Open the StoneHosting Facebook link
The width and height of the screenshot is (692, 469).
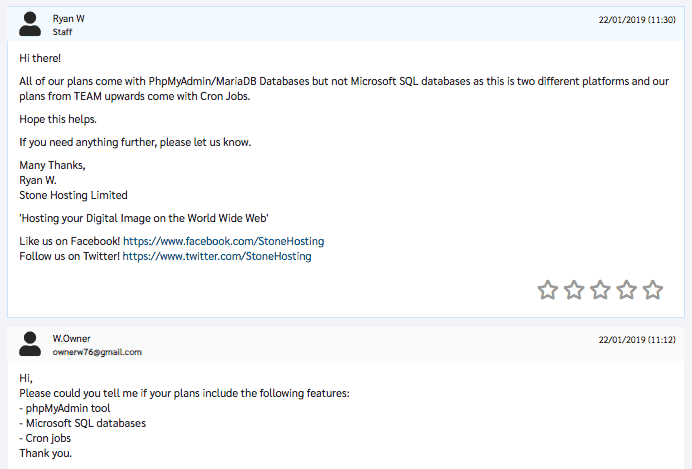click(223, 241)
